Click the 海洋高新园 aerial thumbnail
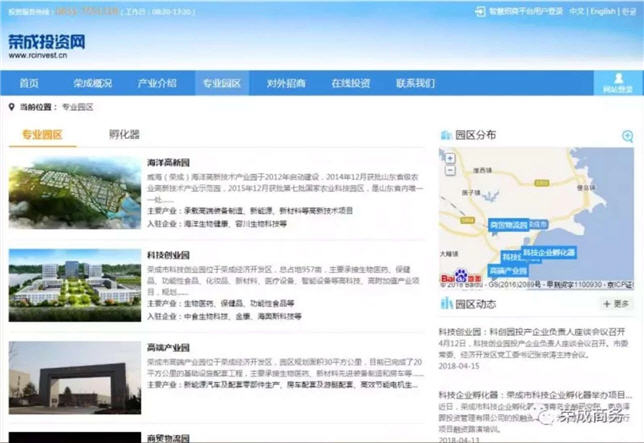The width and height of the screenshot is (644, 443). 75,193
